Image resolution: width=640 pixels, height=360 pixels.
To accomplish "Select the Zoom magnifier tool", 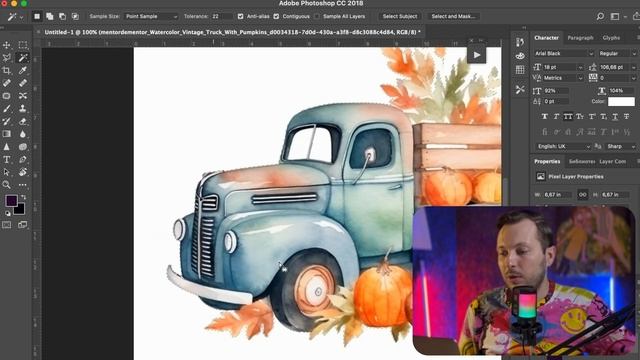I will point(7,185).
